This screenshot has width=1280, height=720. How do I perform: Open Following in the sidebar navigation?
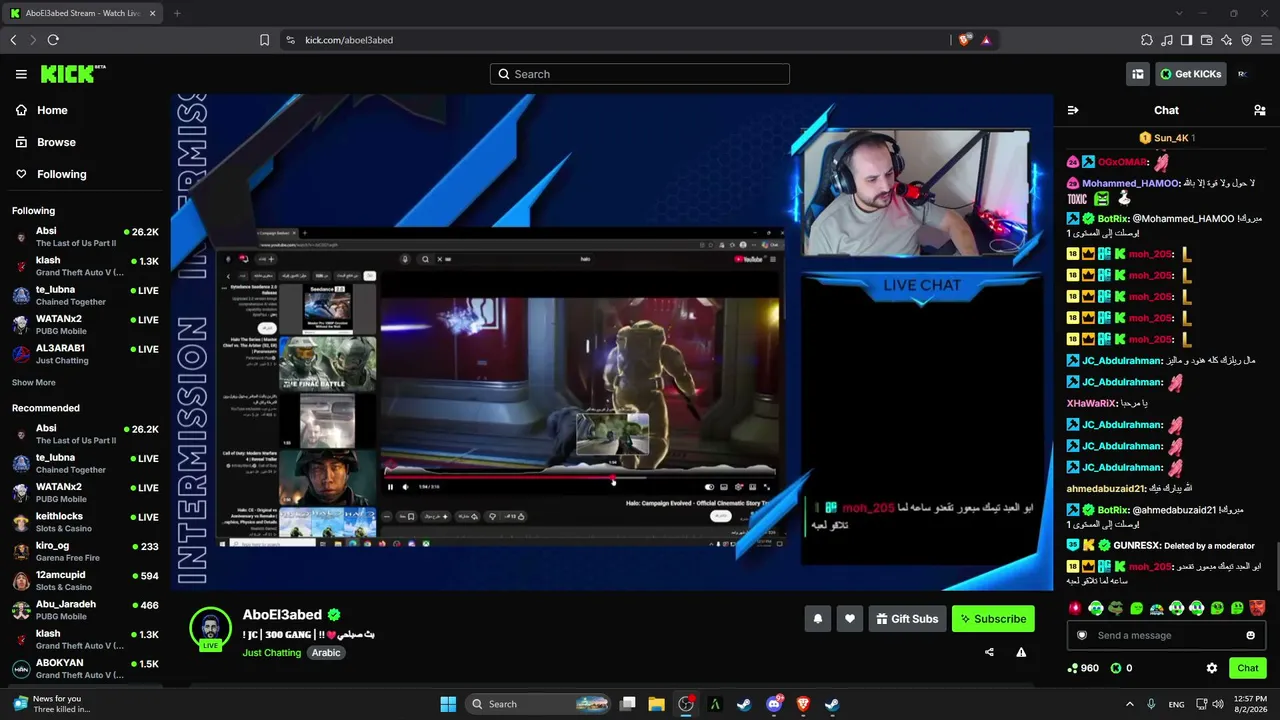(x=51, y=174)
